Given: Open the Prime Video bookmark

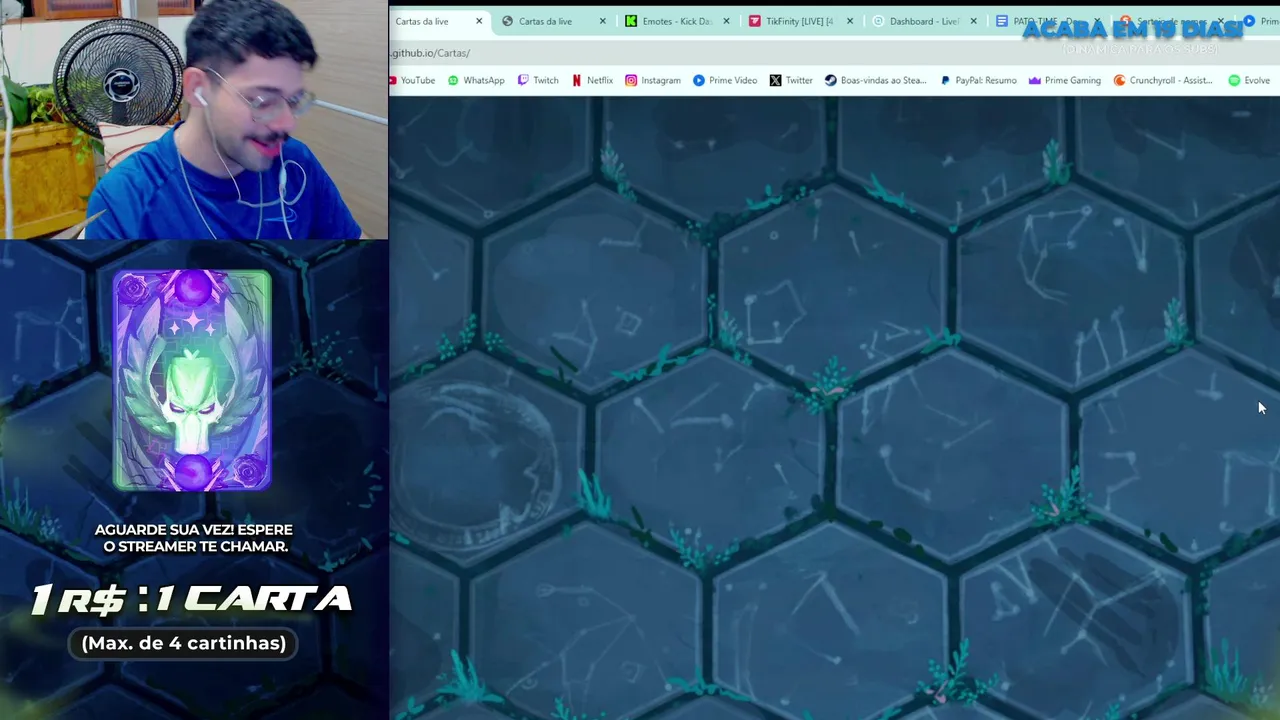Looking at the screenshot, I should click(725, 80).
